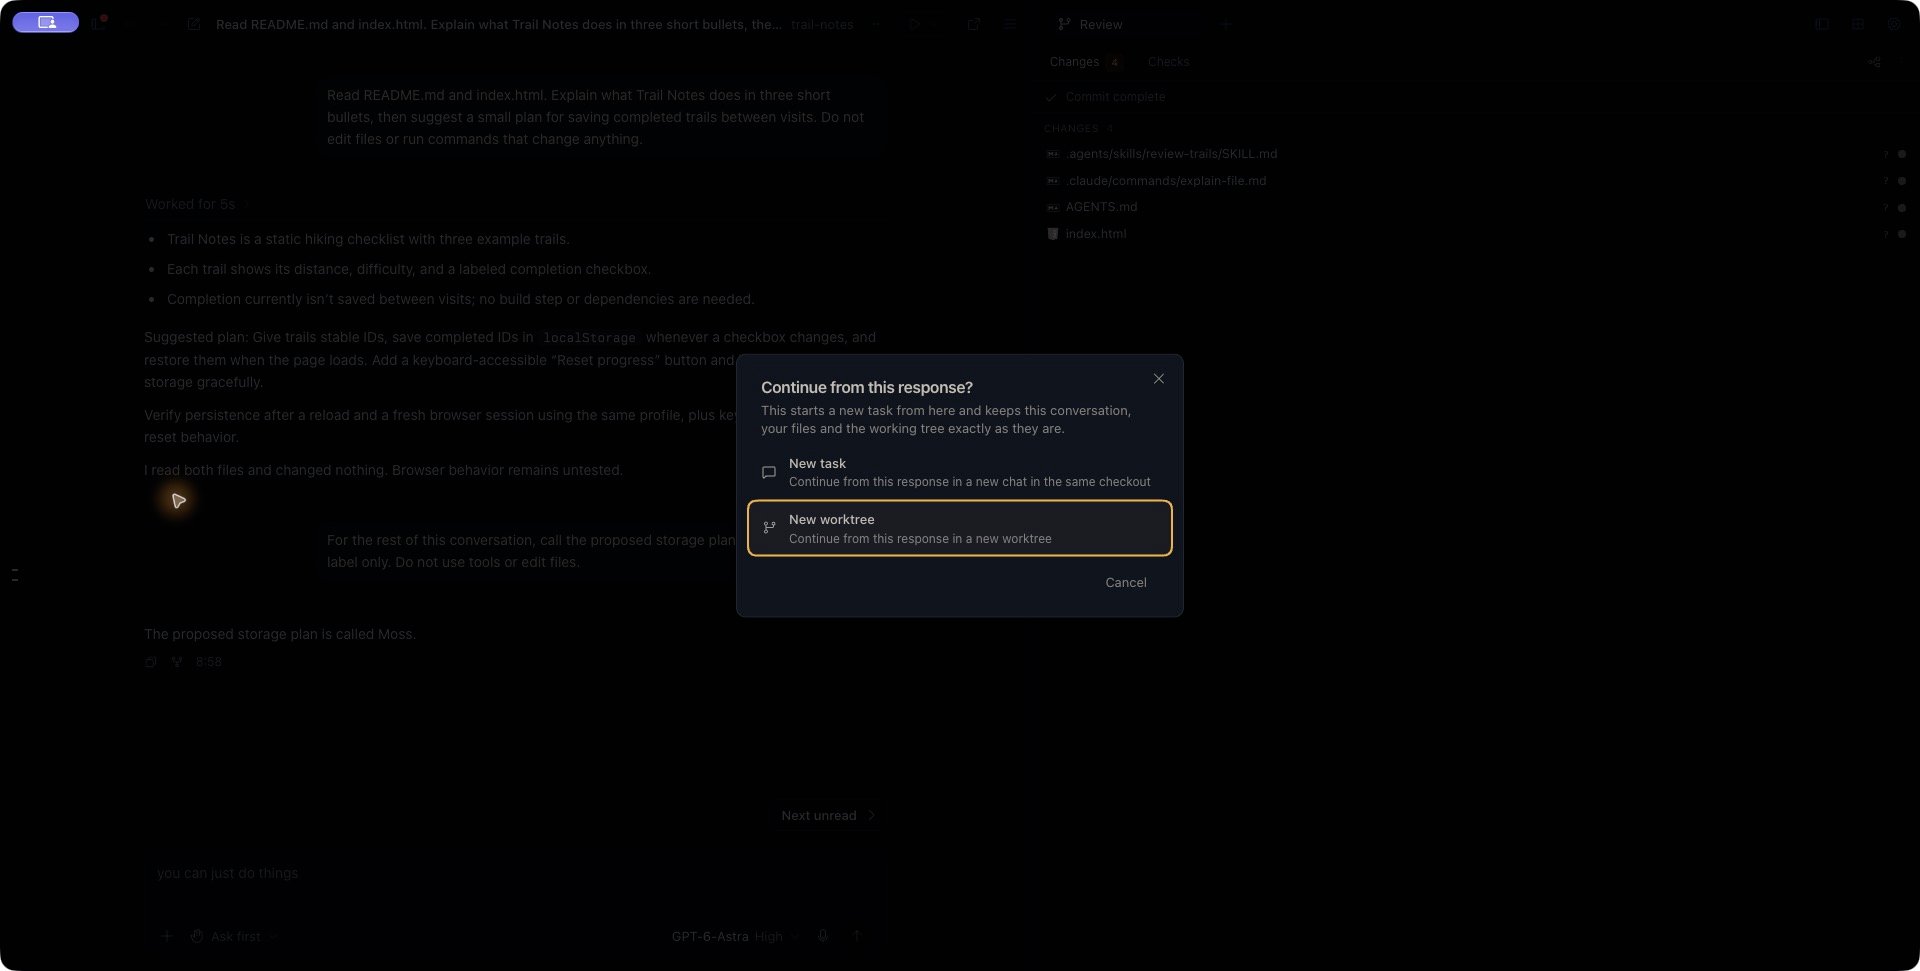Screen dimensions: 1920x971
Task: Jump to Next unread message
Action: click(828, 816)
